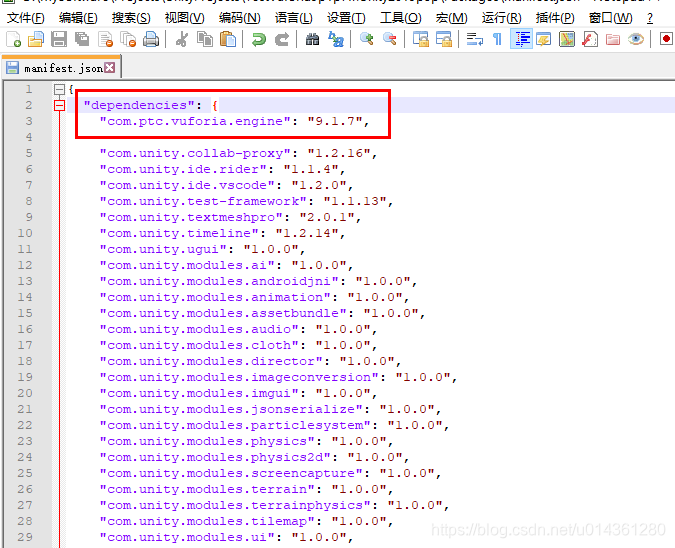Open Folder as Workspace icon

[x=613, y=40]
